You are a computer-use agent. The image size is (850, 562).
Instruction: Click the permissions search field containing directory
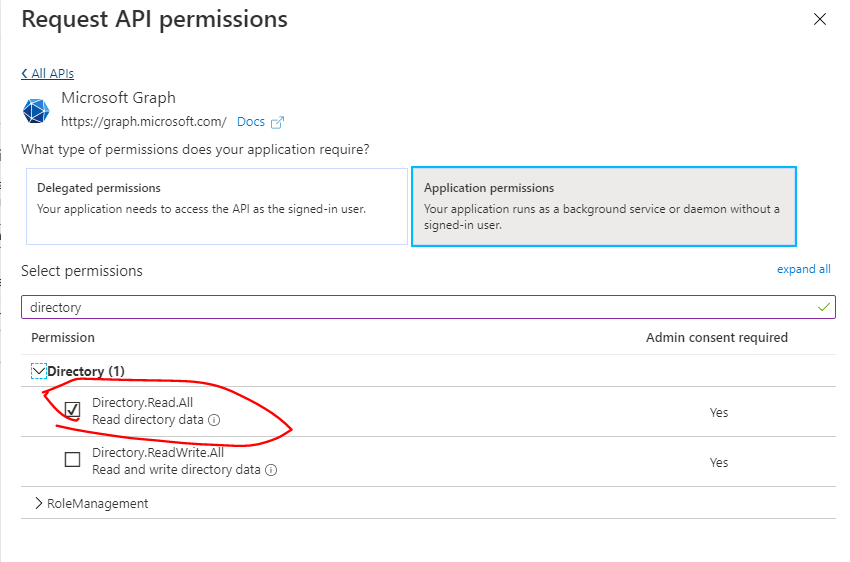pyautogui.click(x=428, y=307)
